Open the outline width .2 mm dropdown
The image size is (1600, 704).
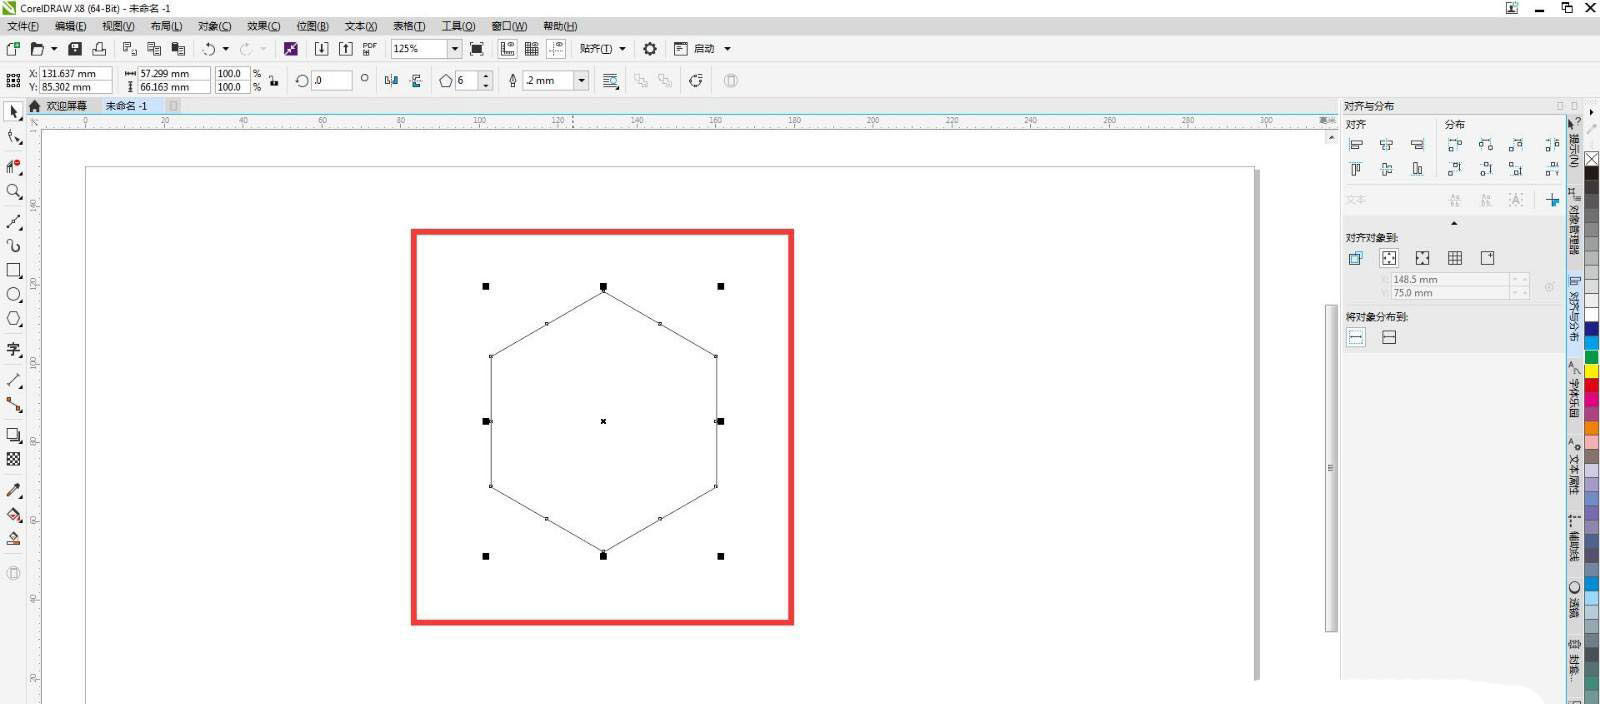pyautogui.click(x=581, y=81)
